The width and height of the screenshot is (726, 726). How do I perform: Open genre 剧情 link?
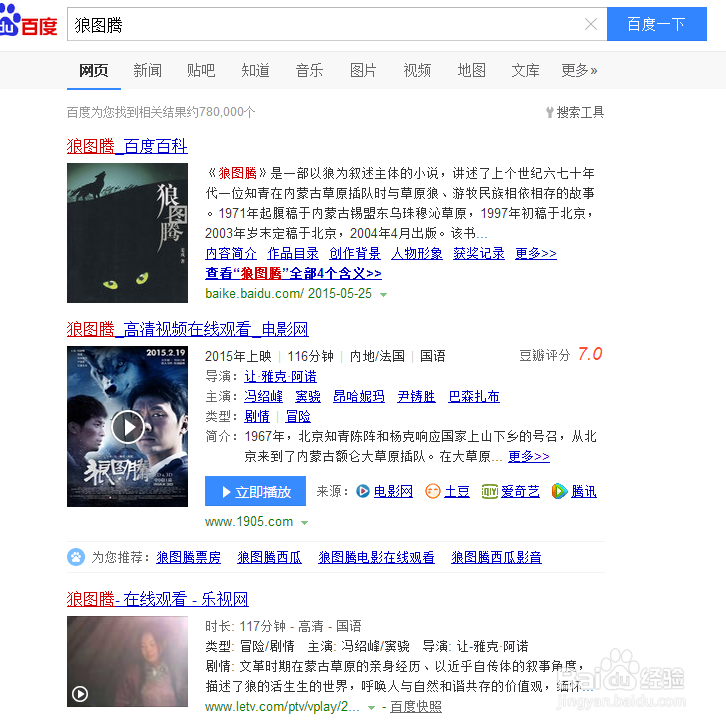click(x=257, y=416)
